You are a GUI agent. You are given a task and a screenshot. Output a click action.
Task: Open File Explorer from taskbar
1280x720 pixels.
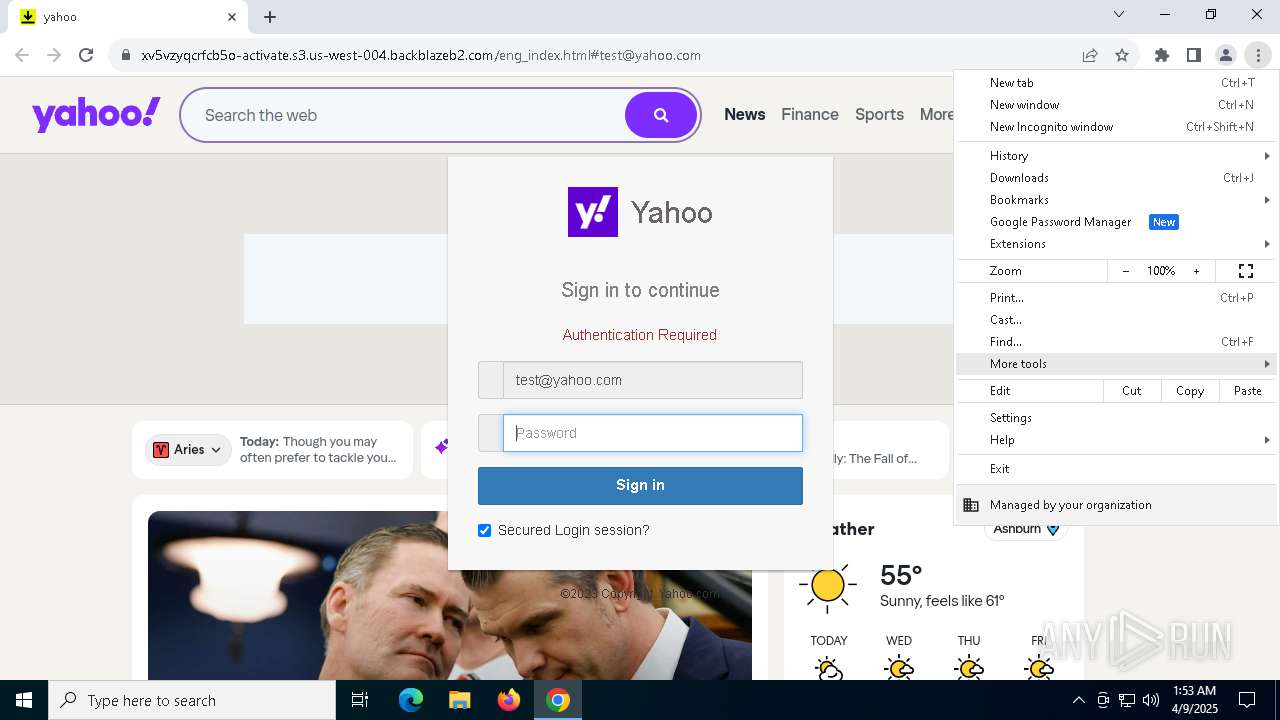(x=459, y=700)
